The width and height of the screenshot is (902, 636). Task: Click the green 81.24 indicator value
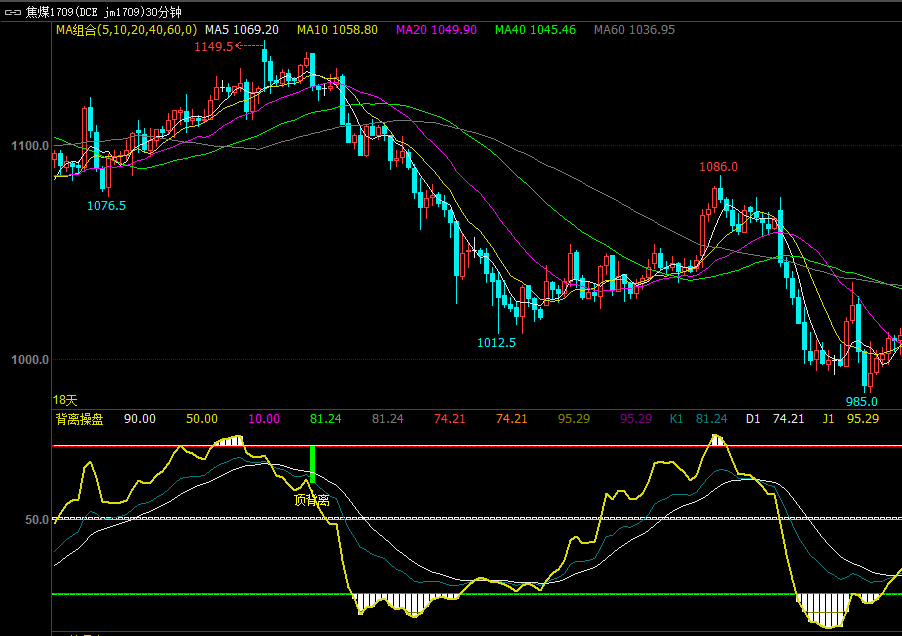coord(326,419)
